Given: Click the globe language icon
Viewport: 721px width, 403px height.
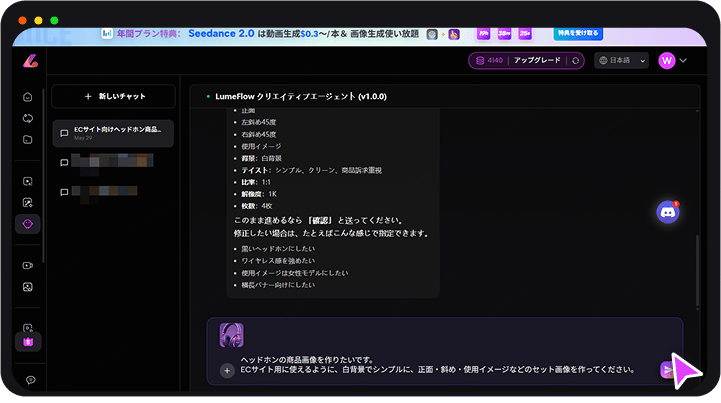Looking at the screenshot, I should (x=603, y=60).
